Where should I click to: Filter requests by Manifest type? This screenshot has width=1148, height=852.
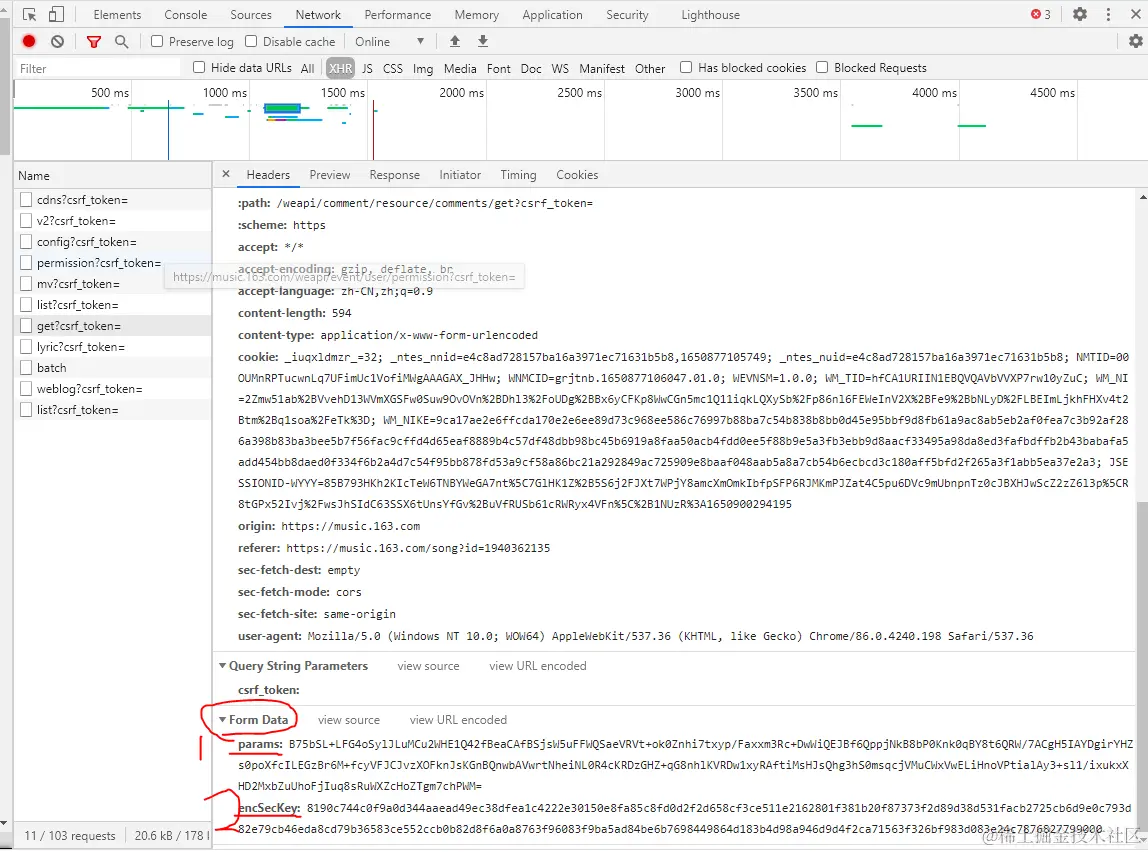click(602, 68)
